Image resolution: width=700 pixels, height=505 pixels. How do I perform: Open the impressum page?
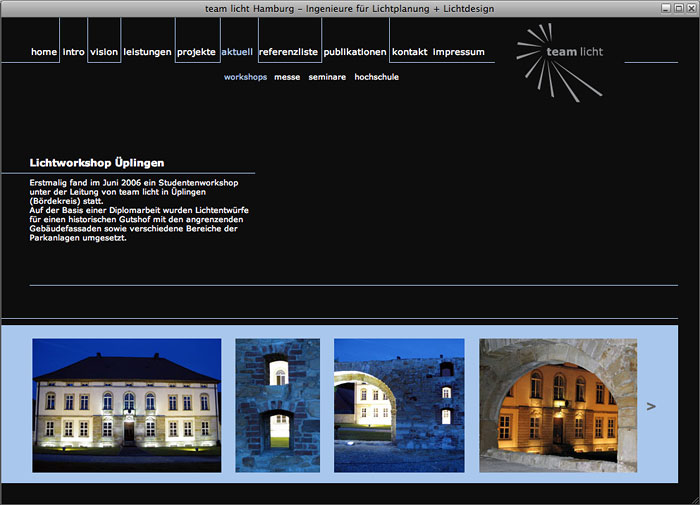[x=458, y=52]
